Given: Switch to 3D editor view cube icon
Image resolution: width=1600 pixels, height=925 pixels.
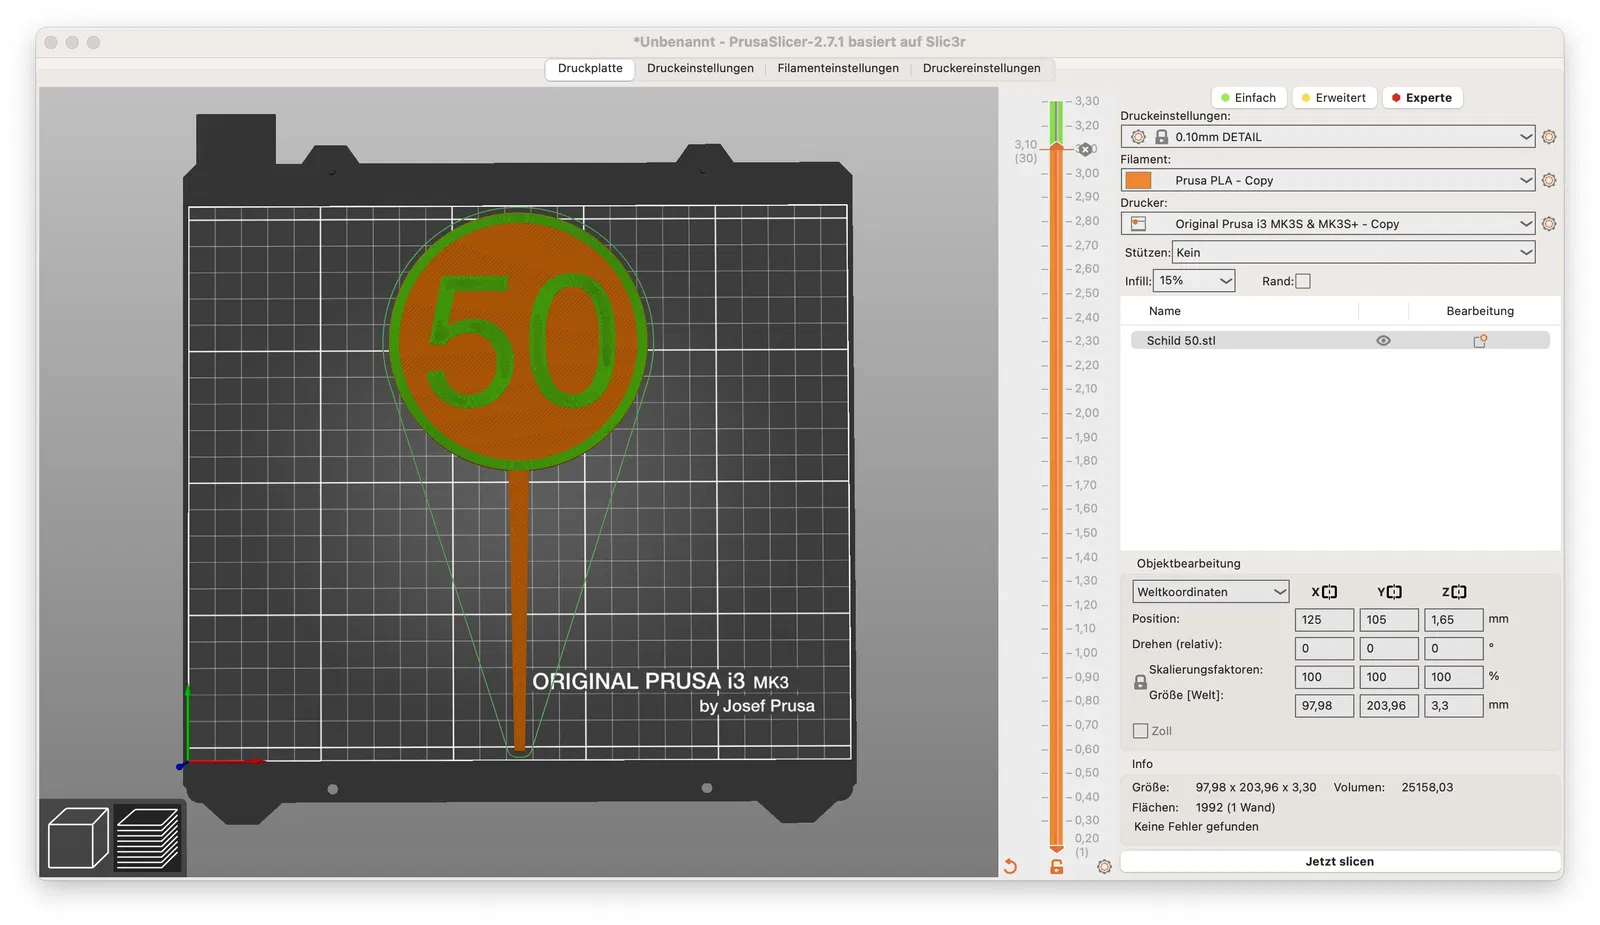Looking at the screenshot, I should [x=77, y=838].
